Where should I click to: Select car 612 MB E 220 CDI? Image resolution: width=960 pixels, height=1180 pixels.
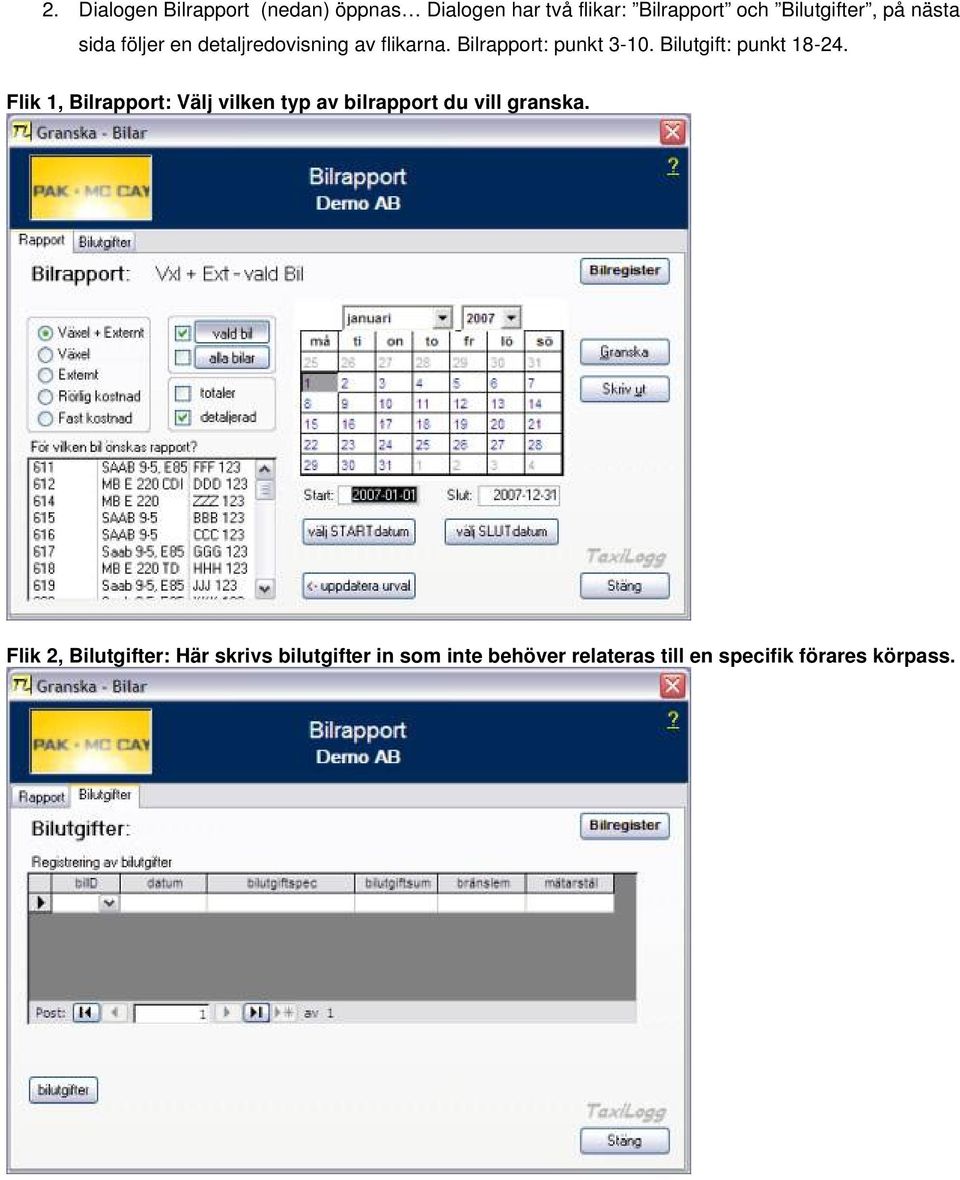click(x=141, y=484)
